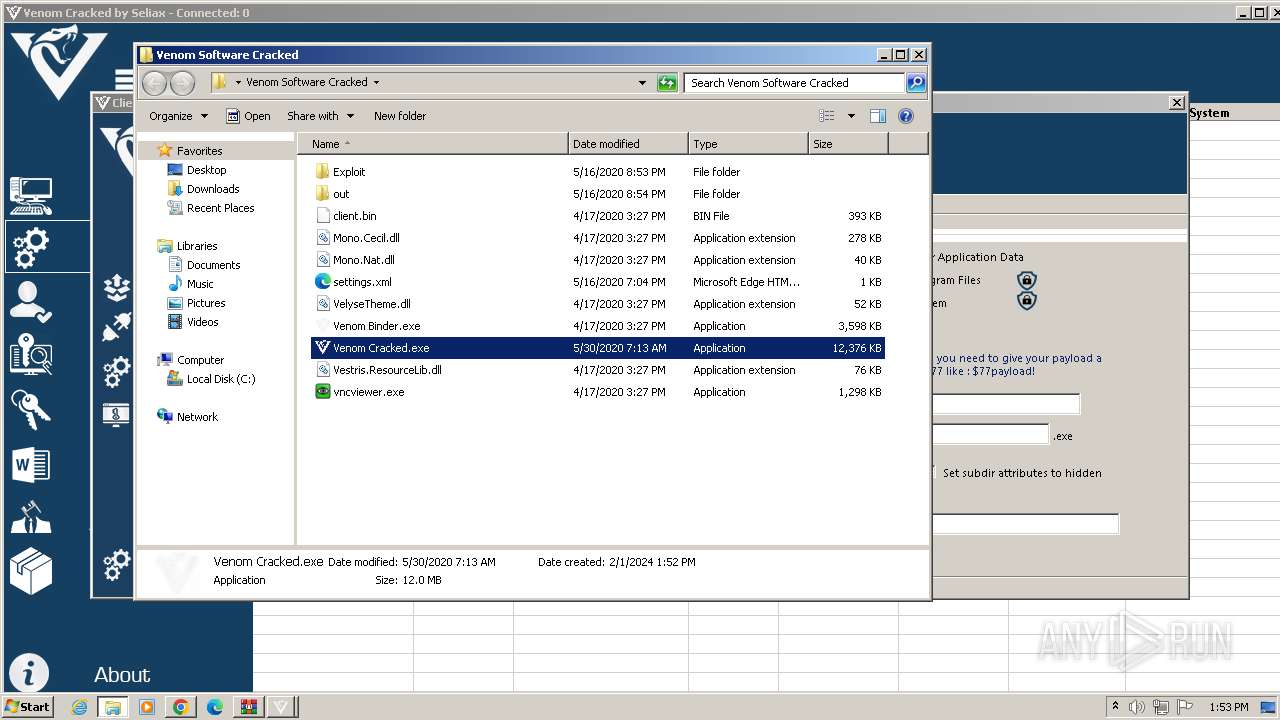The image size is (1280, 720).
Task: Click the lock icon beside Program Files
Action: (1026, 280)
